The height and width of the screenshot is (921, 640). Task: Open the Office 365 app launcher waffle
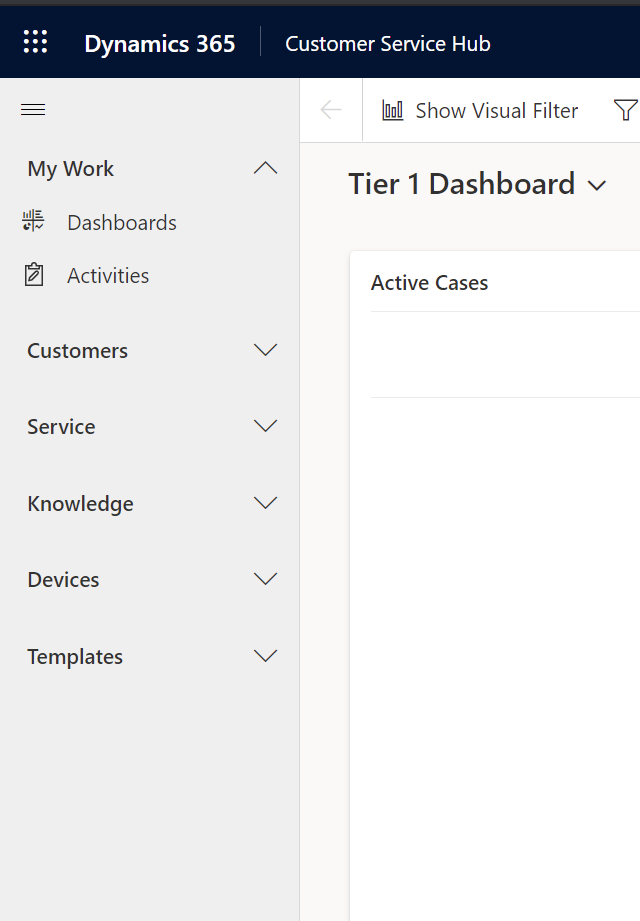(35, 41)
